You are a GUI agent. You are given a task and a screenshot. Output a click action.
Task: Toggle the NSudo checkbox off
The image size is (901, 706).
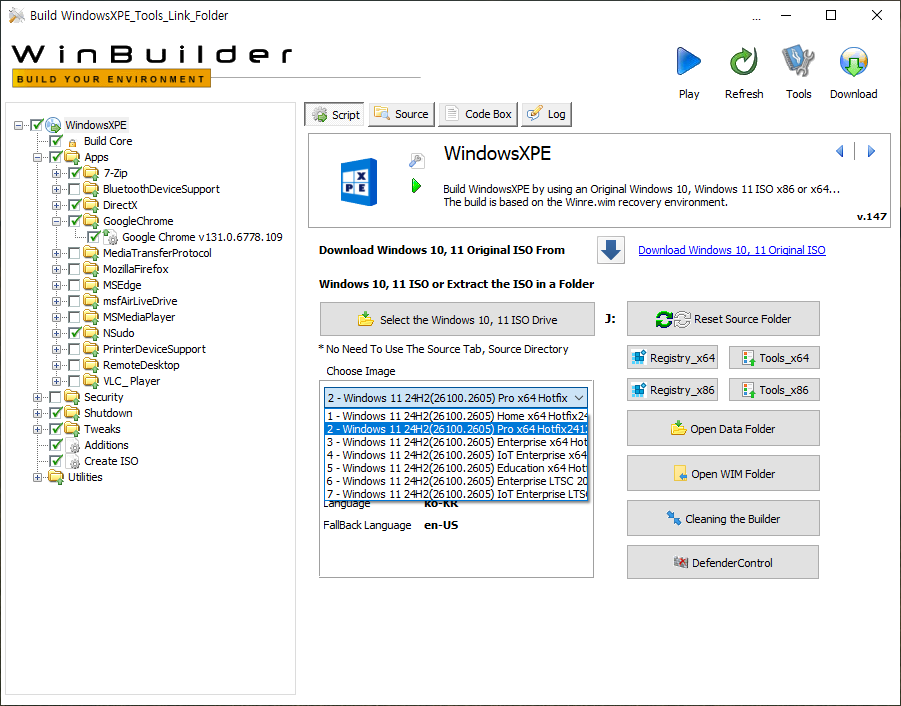click(74, 333)
